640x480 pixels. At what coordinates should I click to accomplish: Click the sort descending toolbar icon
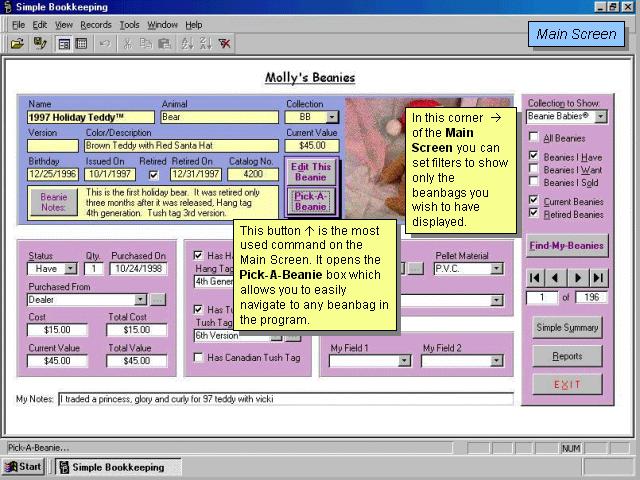click(205, 43)
